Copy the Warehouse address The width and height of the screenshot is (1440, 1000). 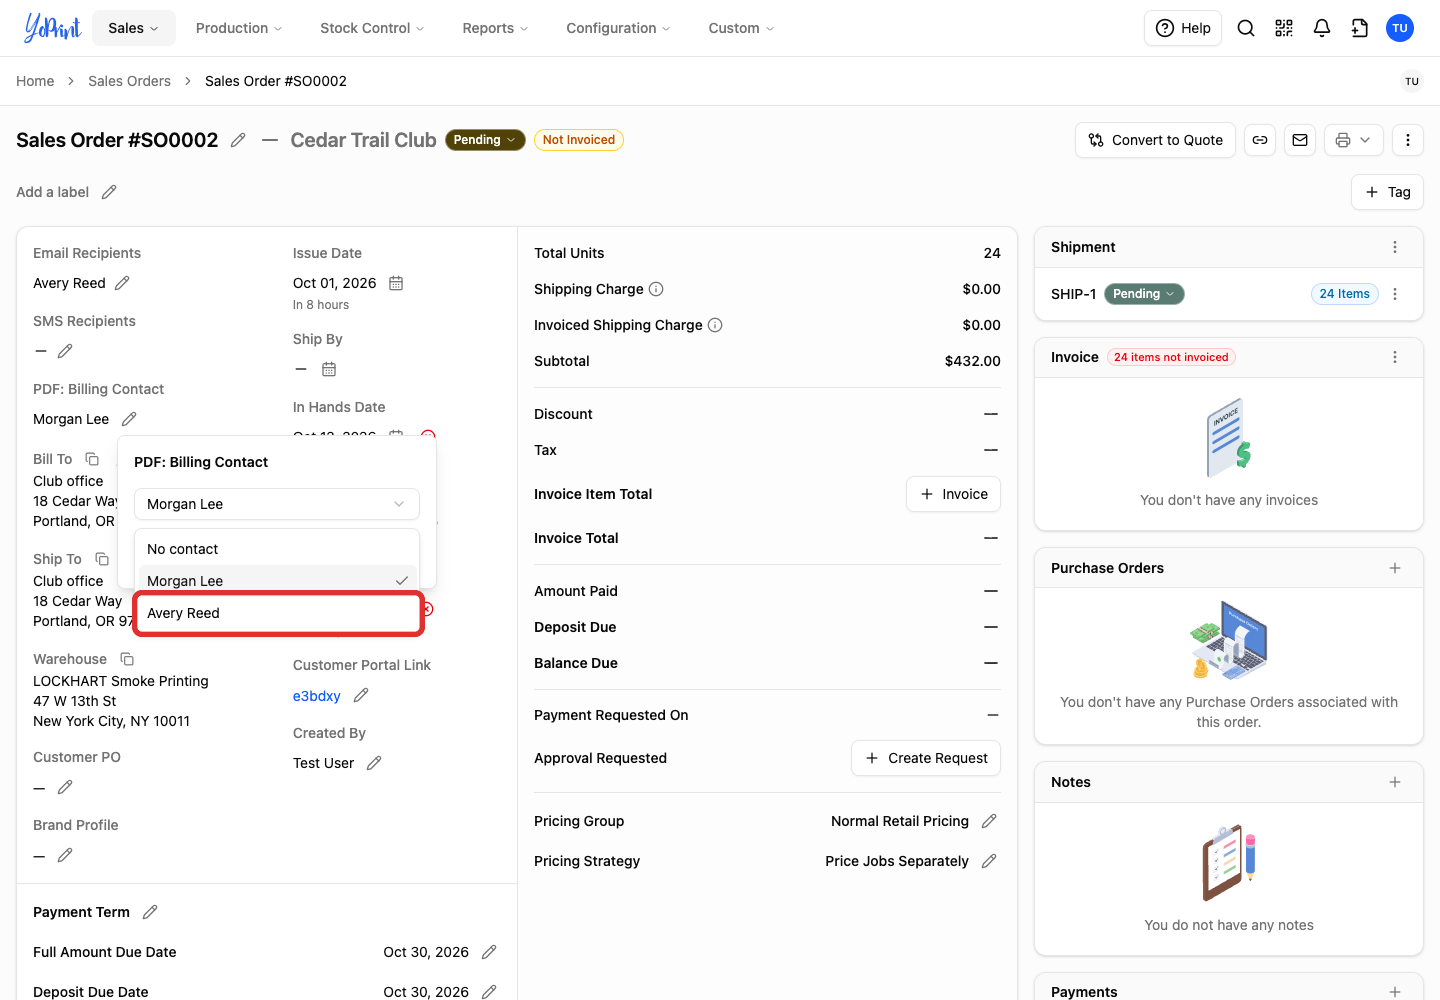(127, 659)
